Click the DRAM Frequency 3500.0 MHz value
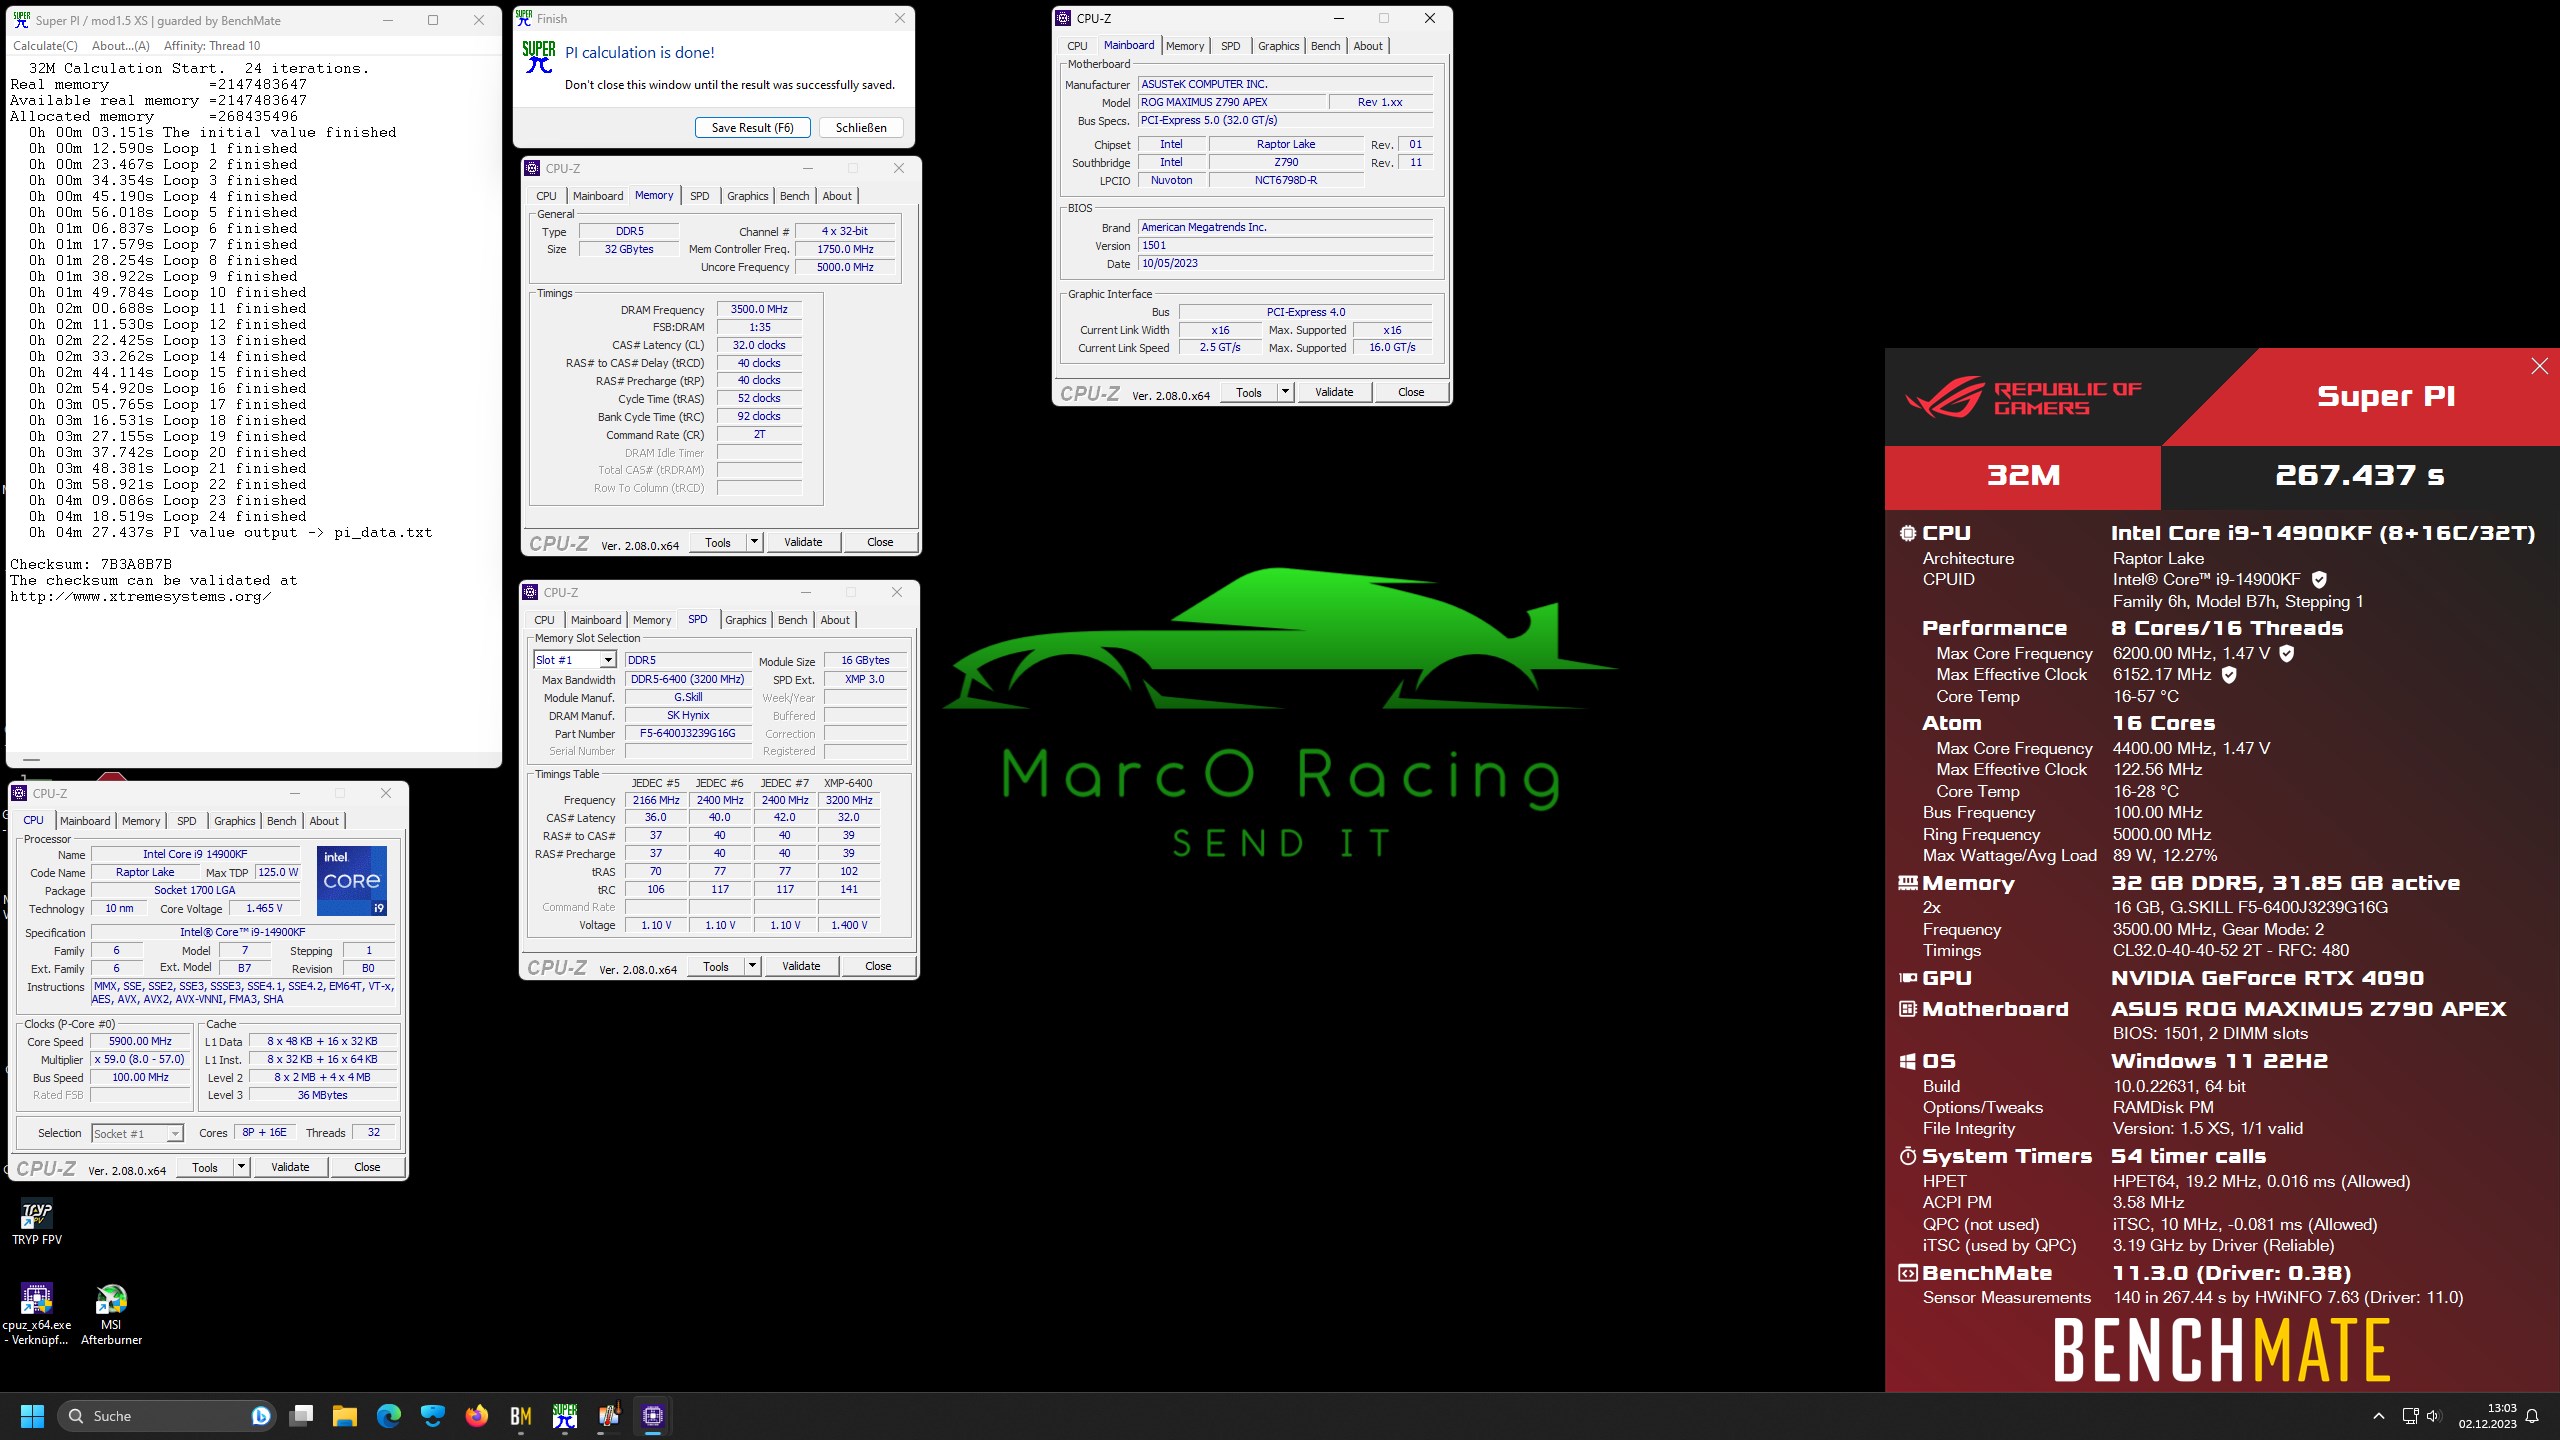2560x1440 pixels. tap(759, 310)
